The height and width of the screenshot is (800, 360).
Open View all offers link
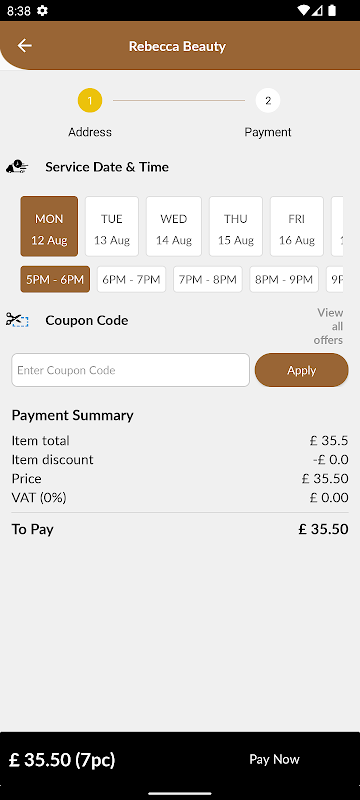329,326
